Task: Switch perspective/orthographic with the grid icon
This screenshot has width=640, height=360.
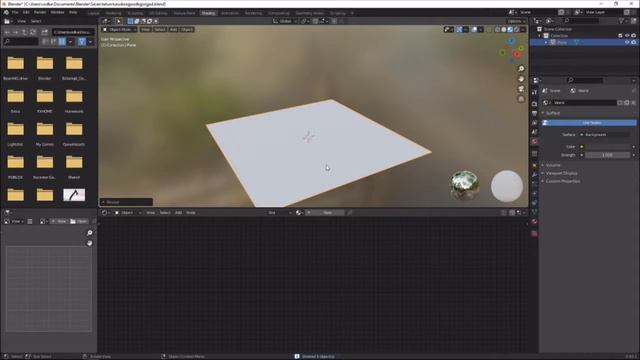Action: 521,99
